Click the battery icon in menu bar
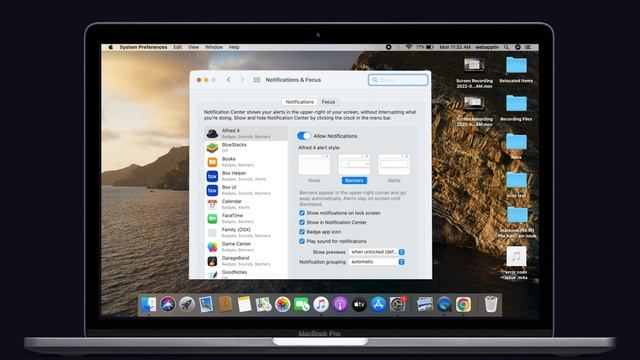Image resolution: width=640 pixels, height=360 pixels. coord(429,47)
